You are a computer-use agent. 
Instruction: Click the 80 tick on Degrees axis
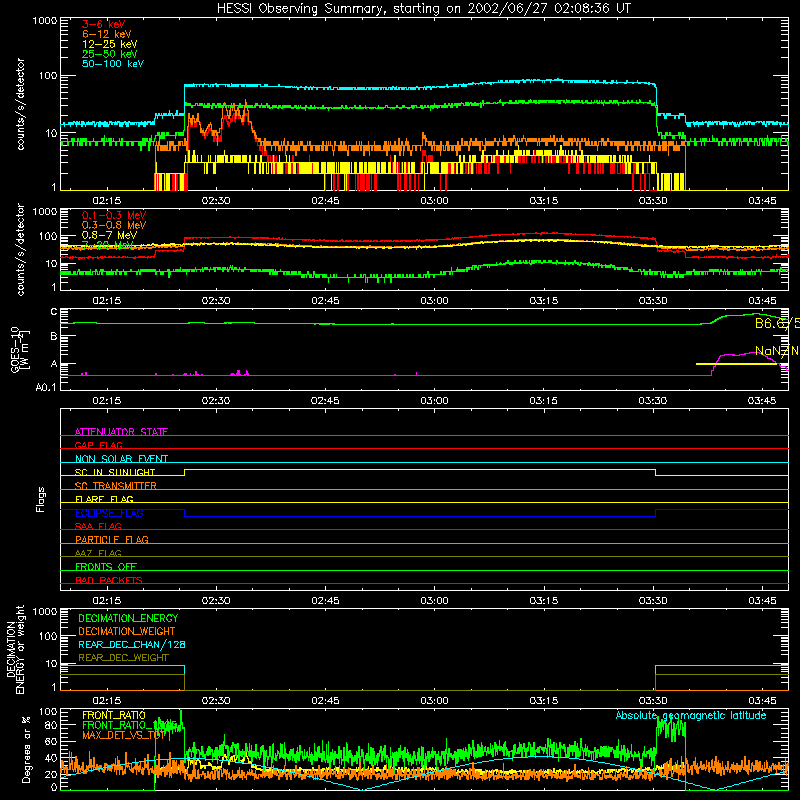point(51,726)
